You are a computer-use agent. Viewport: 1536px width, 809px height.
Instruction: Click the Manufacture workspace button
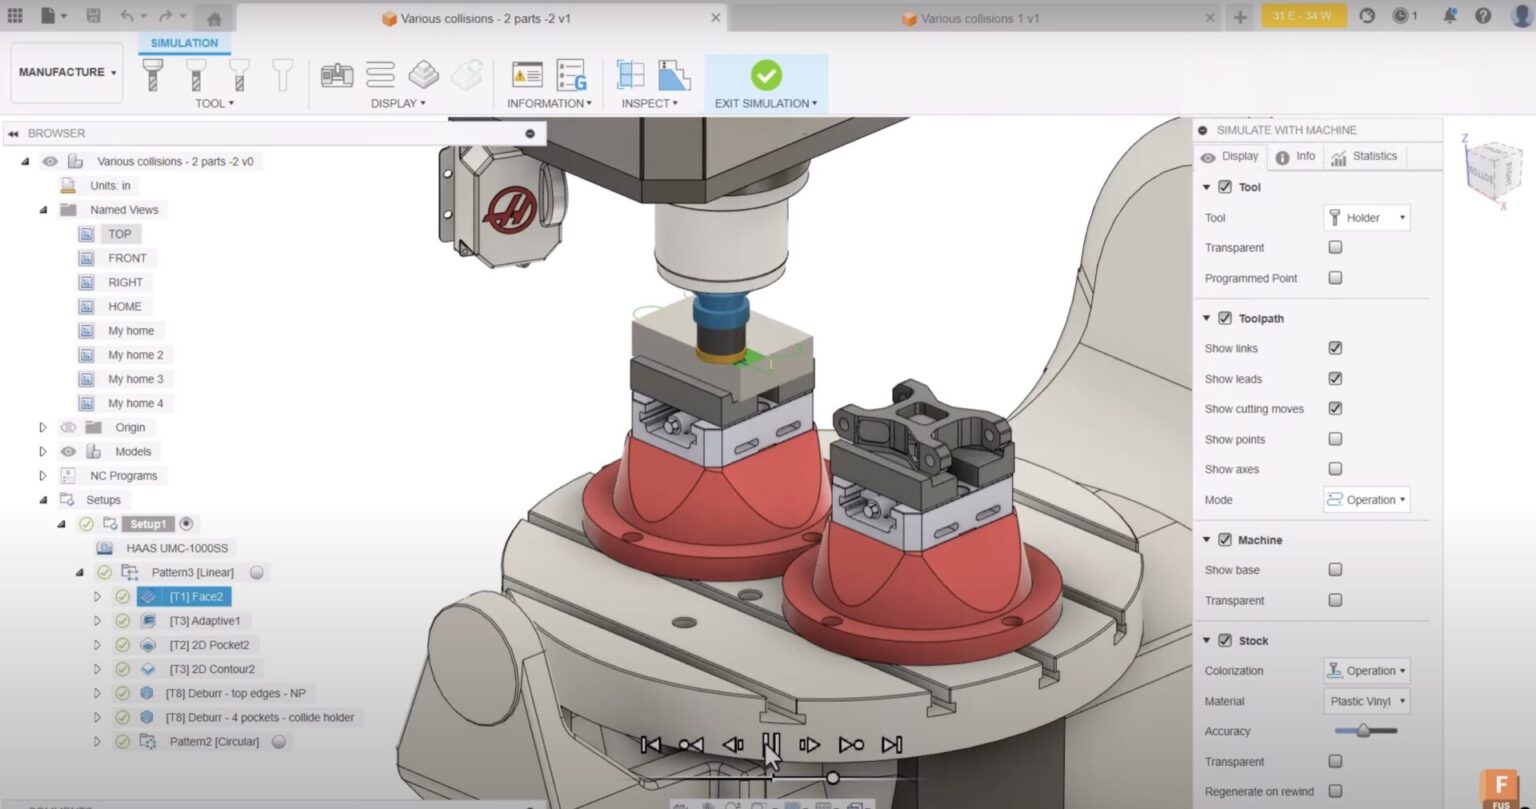[66, 72]
